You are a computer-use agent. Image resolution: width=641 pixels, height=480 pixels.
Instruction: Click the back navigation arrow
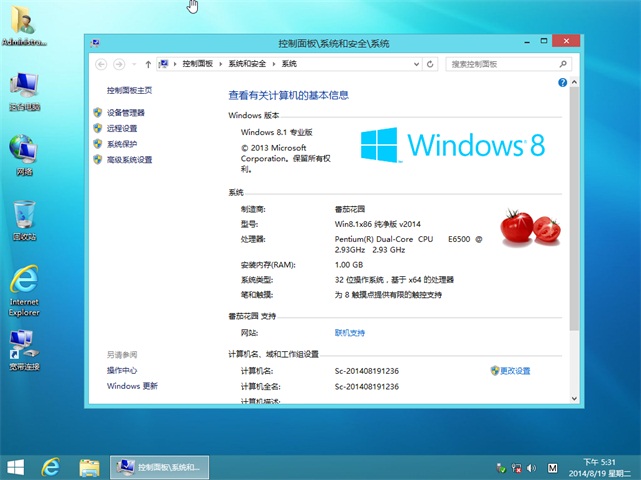point(101,63)
